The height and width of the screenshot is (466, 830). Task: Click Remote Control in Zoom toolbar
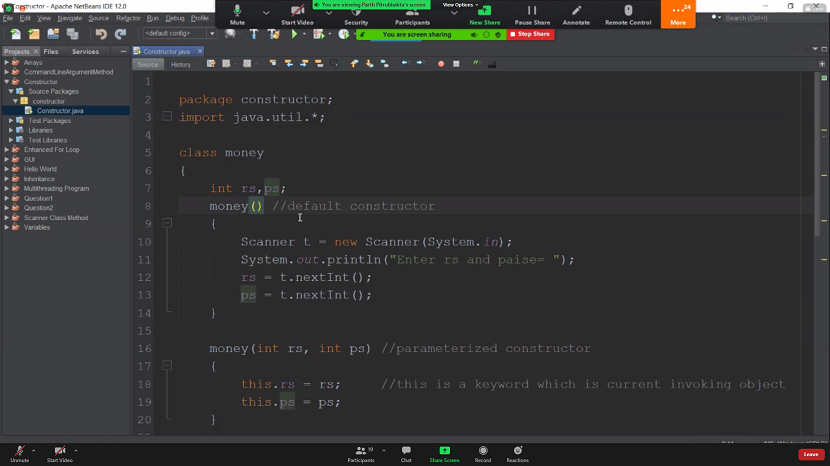pyautogui.click(x=628, y=15)
